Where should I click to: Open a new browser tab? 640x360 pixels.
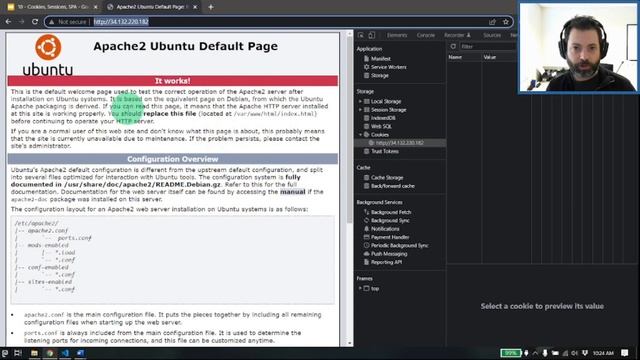point(211,7)
